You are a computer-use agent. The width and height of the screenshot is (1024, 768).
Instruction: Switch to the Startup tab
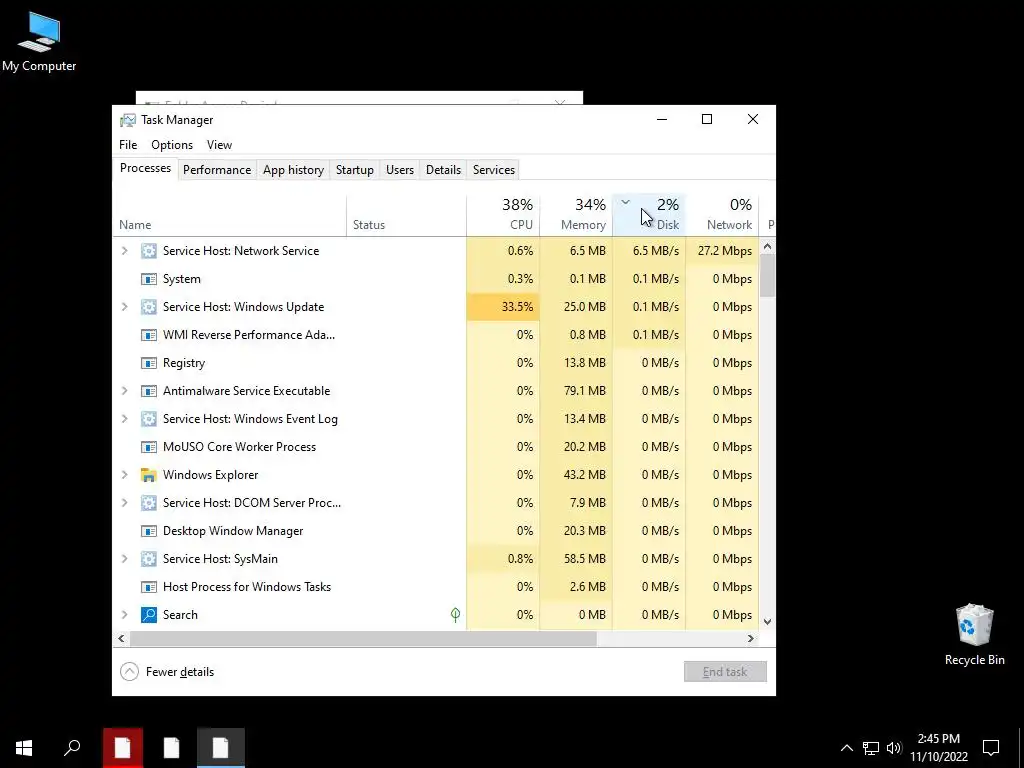click(355, 170)
